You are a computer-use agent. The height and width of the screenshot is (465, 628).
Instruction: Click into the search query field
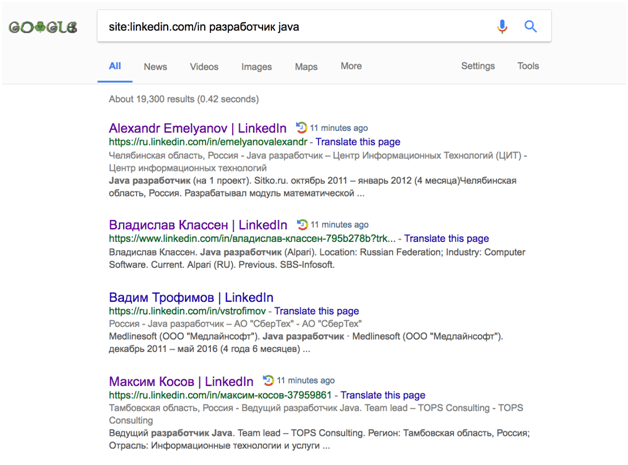(x=290, y=27)
